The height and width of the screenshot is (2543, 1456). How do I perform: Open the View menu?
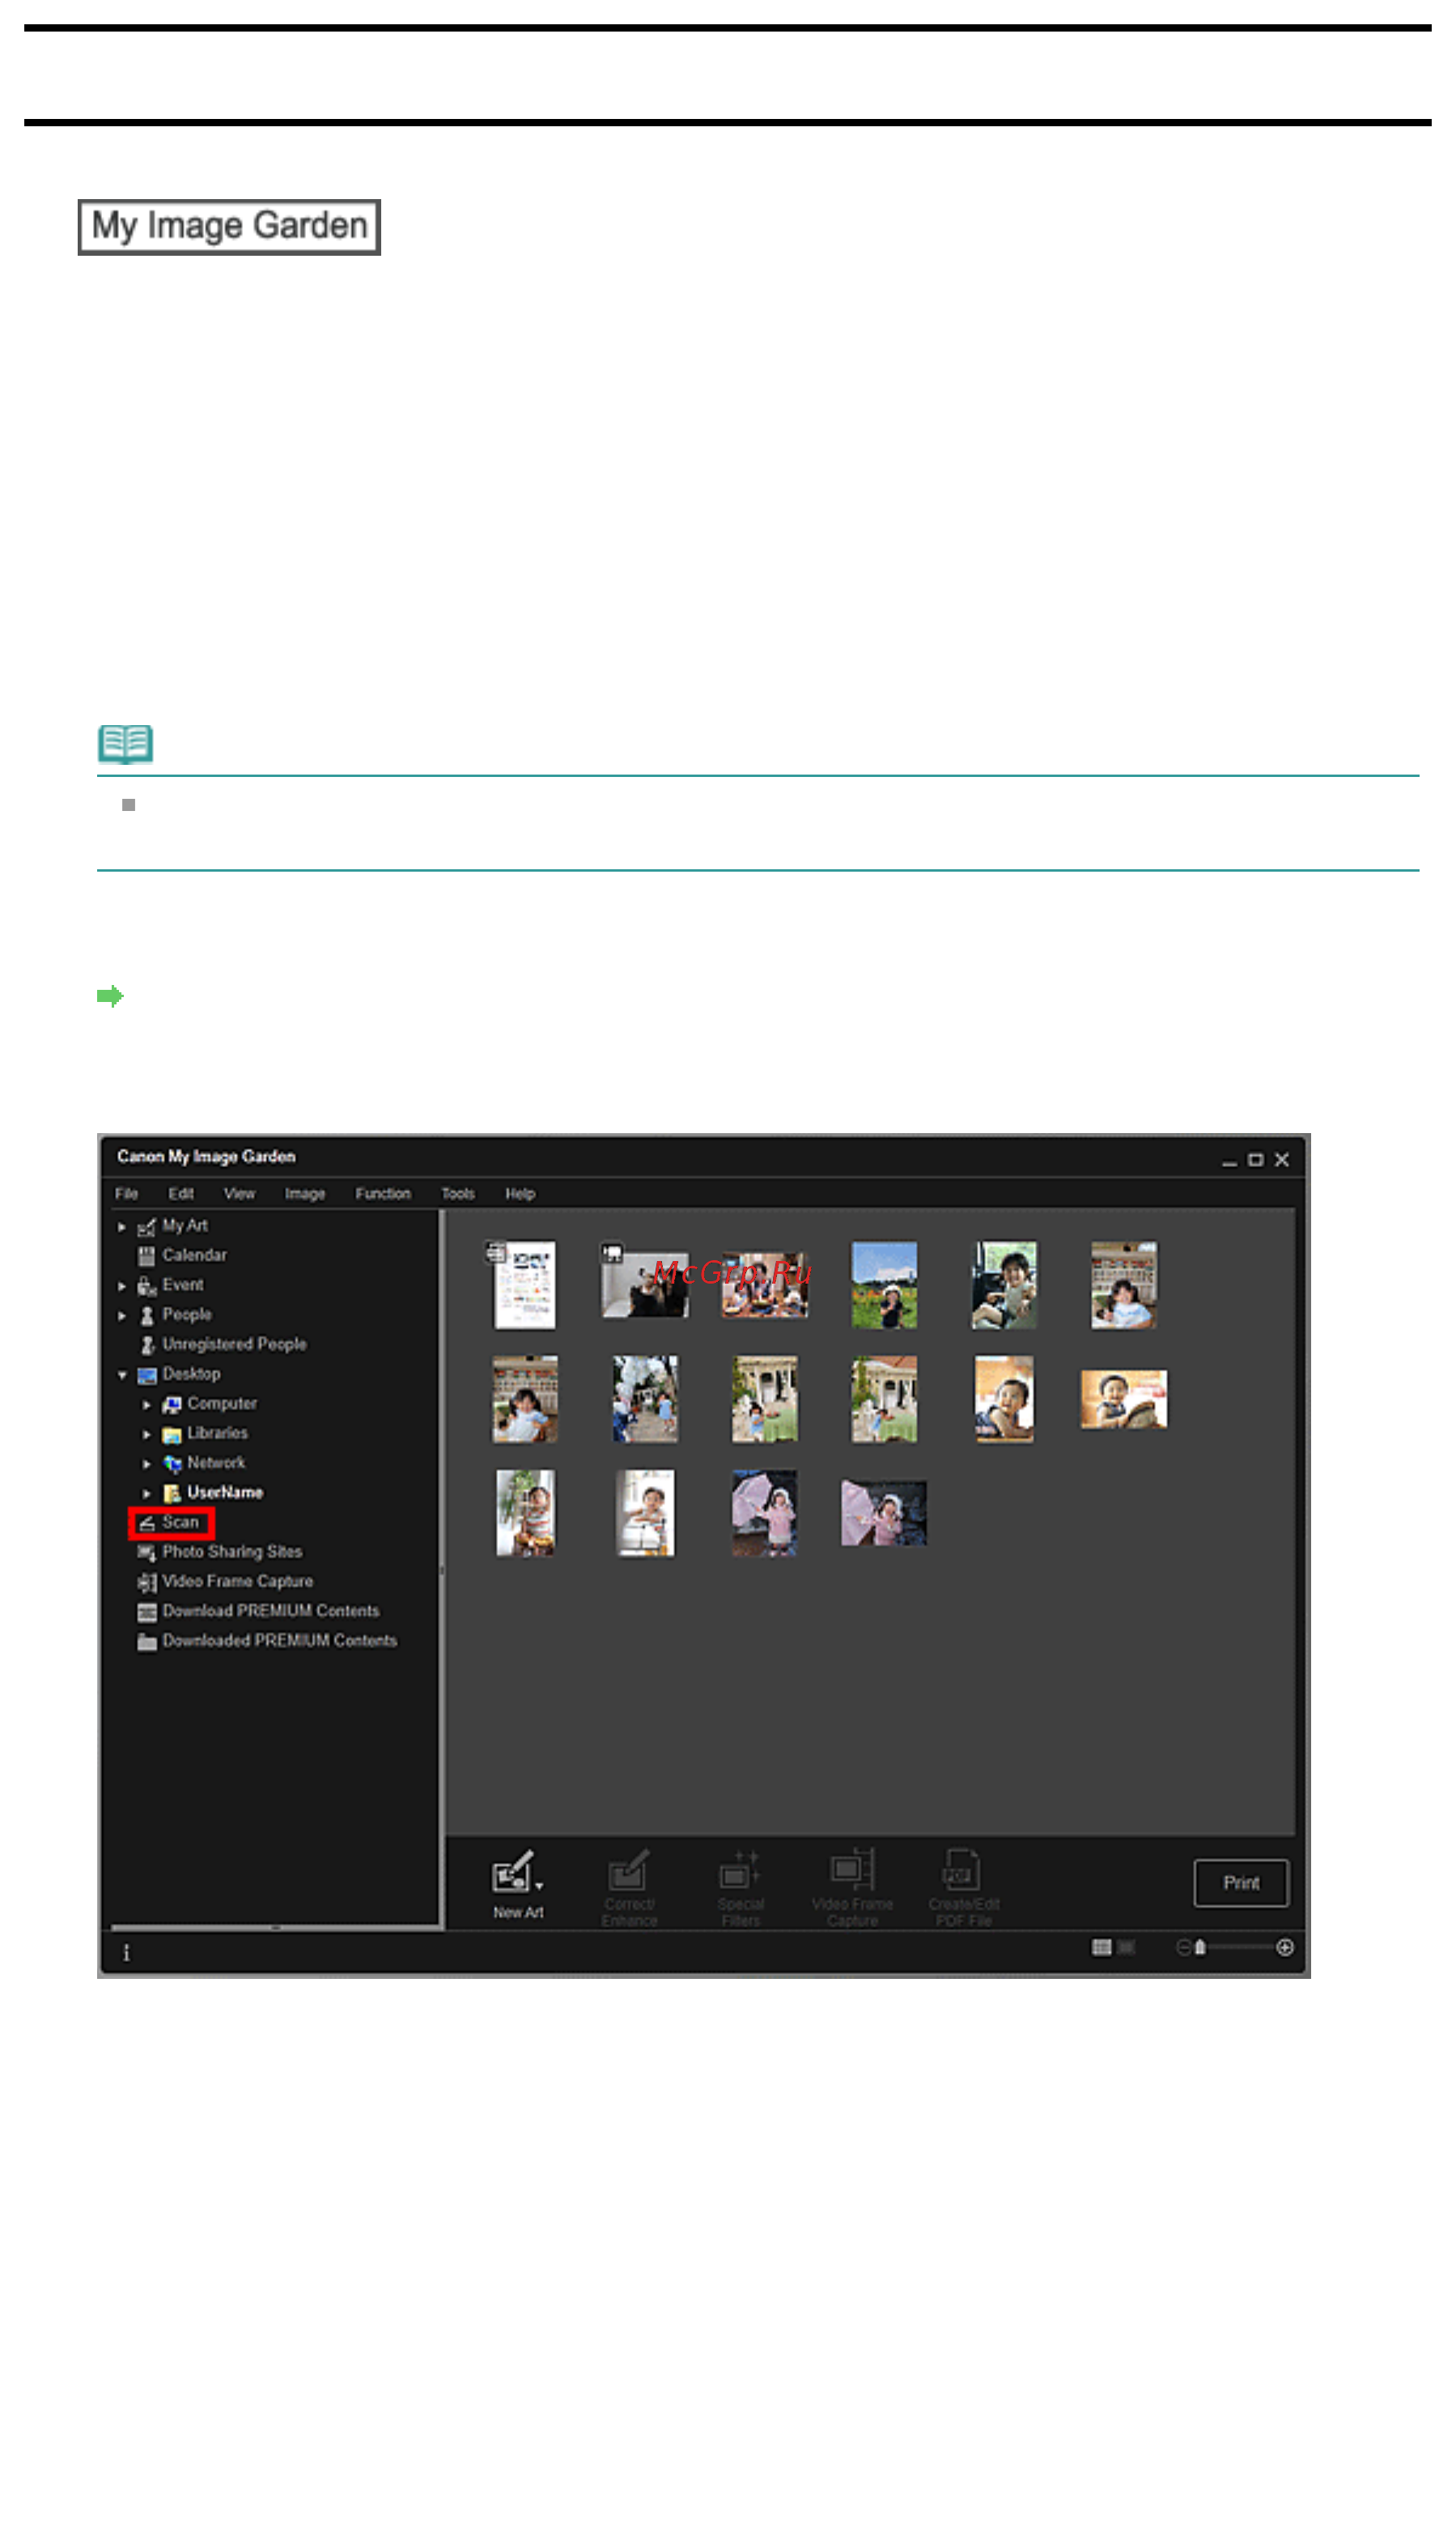point(239,1194)
